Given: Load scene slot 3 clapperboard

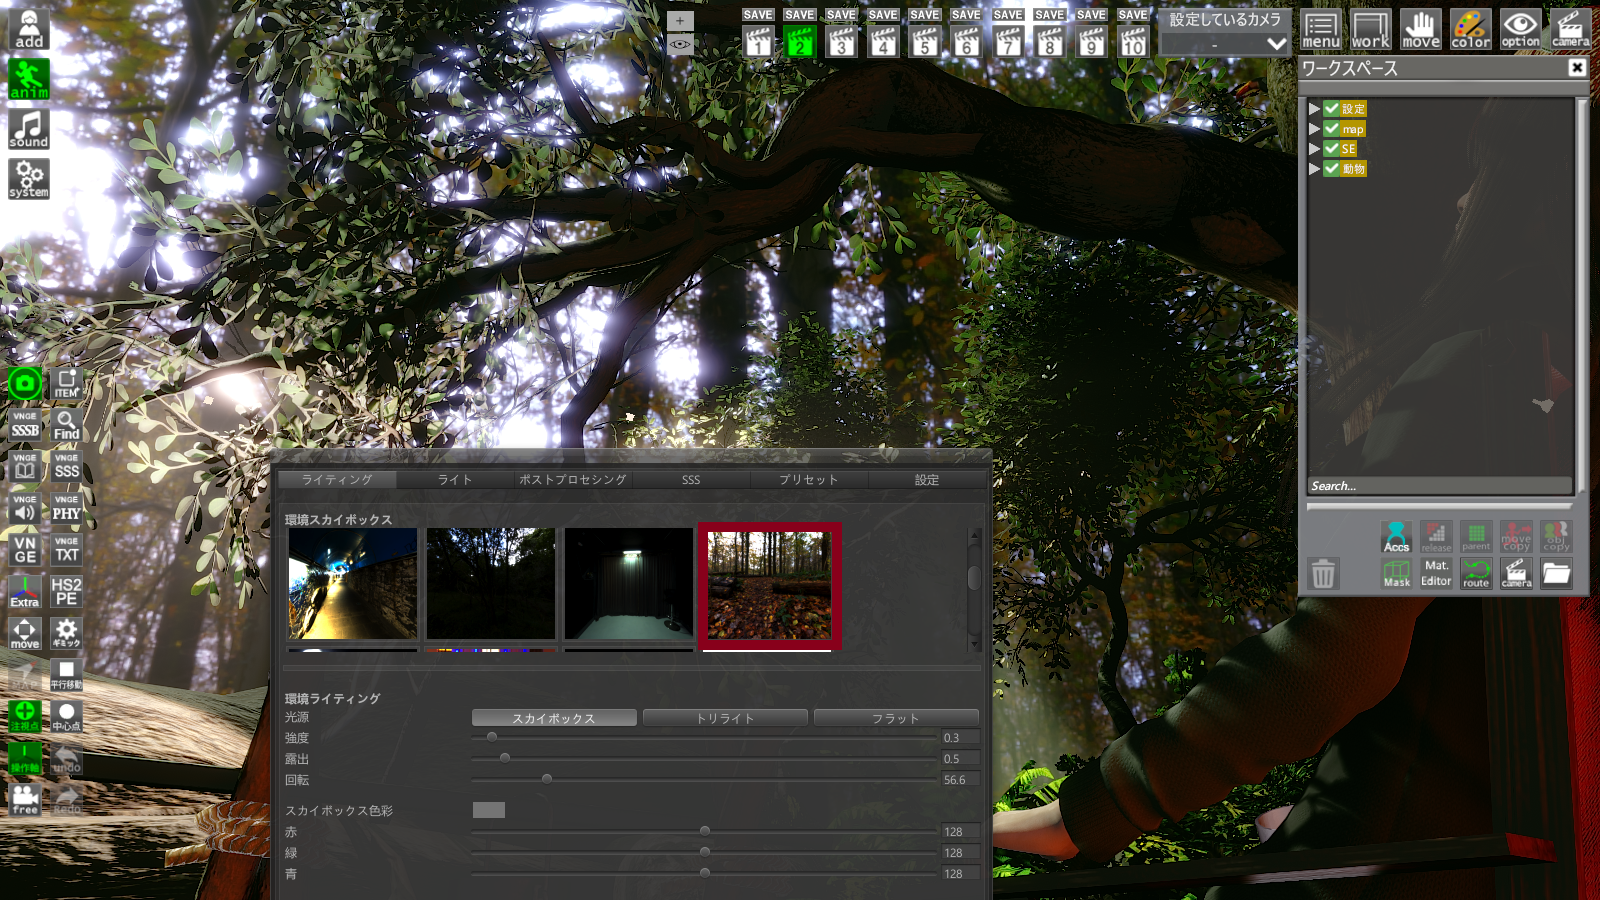Looking at the screenshot, I should coord(842,42).
